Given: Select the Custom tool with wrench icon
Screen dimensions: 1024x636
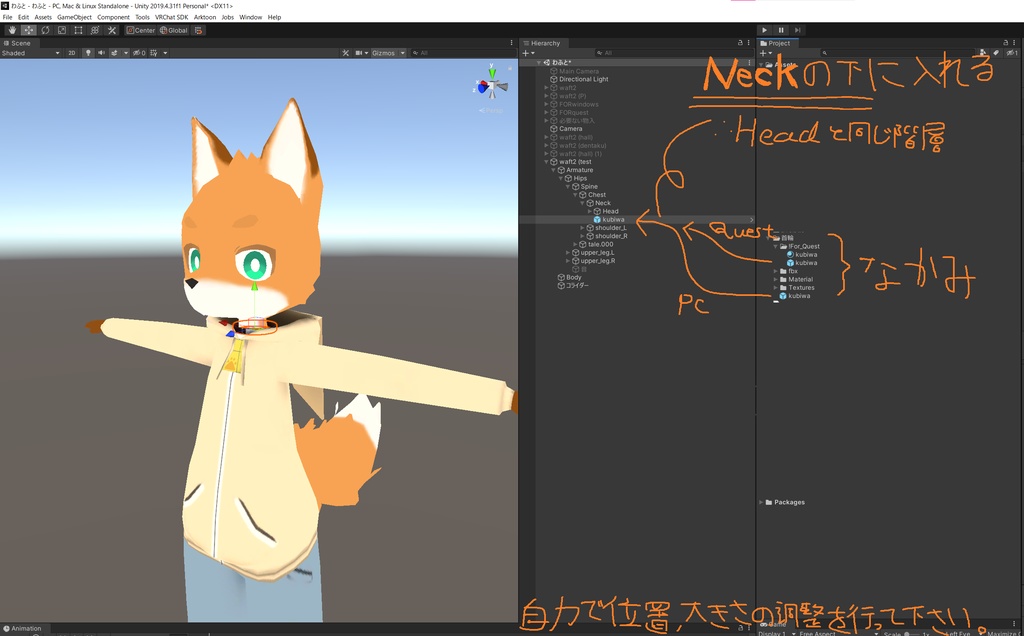Looking at the screenshot, I should 111,30.
